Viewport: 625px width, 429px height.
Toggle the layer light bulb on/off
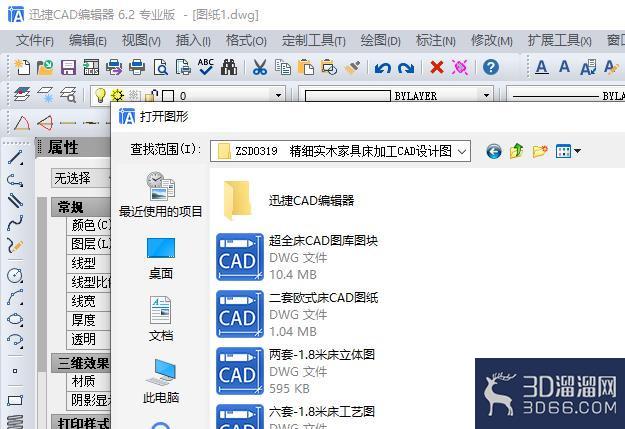click(100, 95)
